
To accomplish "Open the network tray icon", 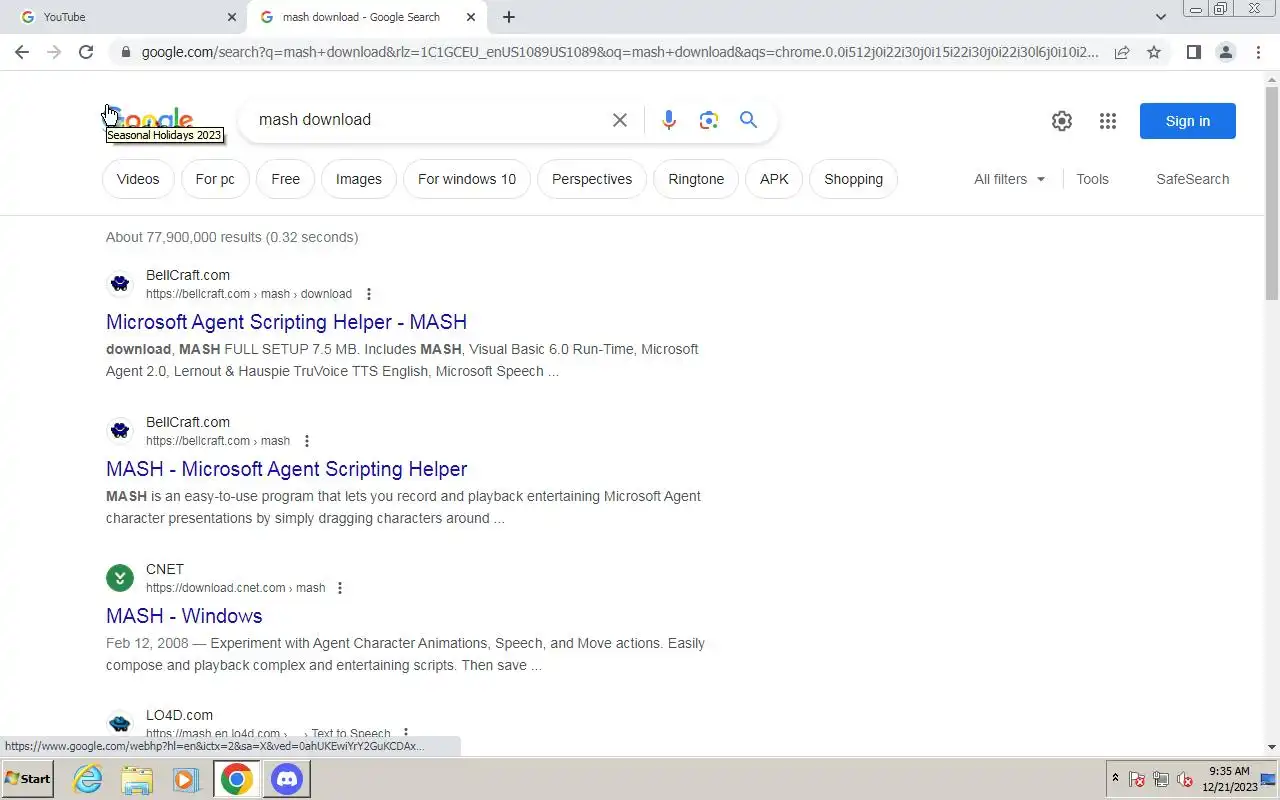I will [x=1161, y=780].
